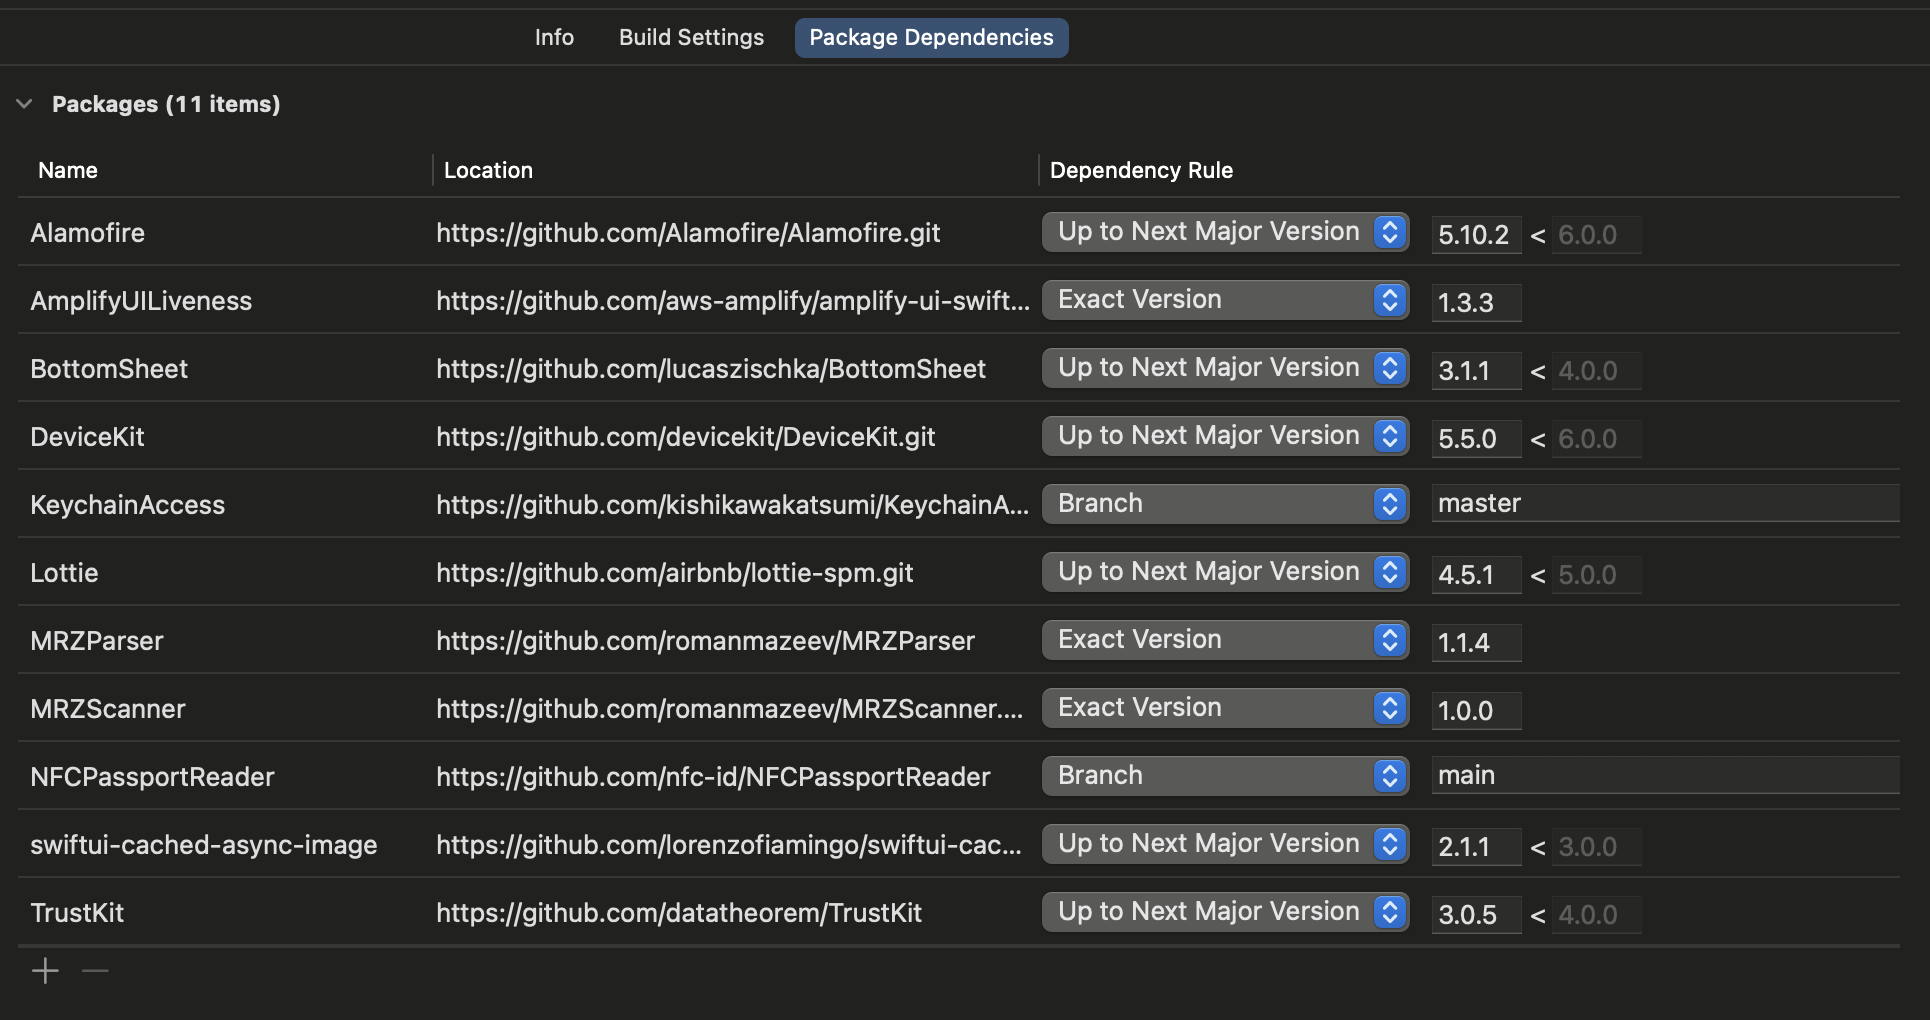Select the Package Dependencies tab
The height and width of the screenshot is (1020, 1930).
click(x=931, y=38)
